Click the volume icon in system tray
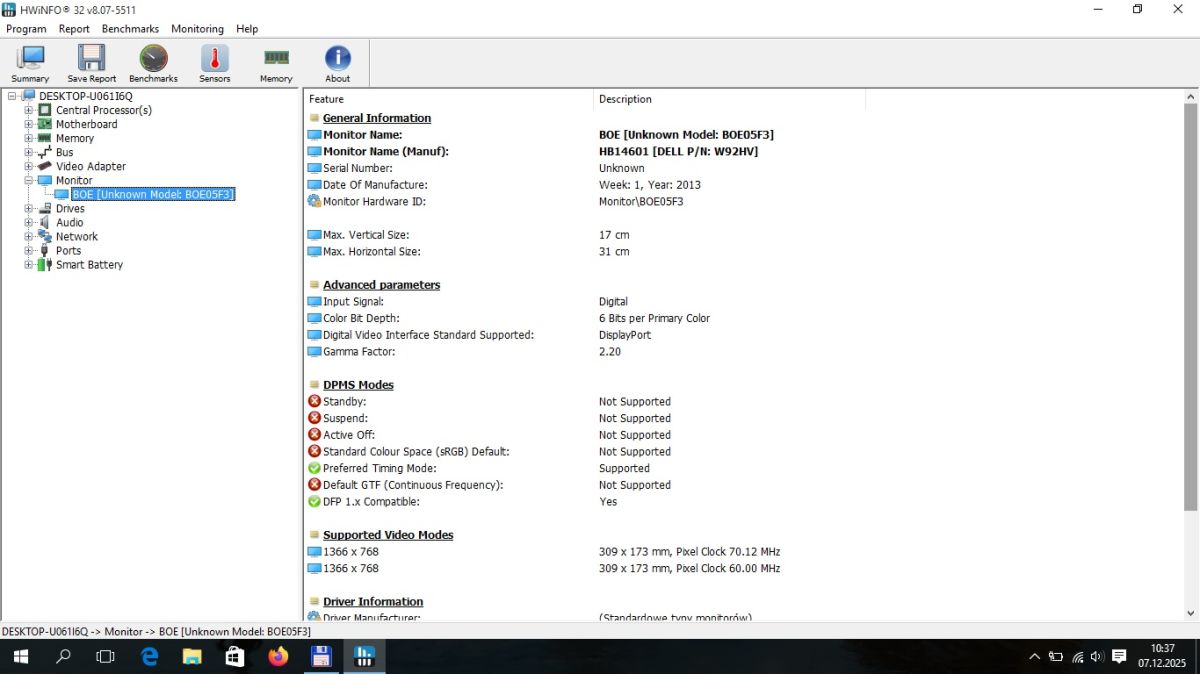The image size is (1200, 674). 1097,657
